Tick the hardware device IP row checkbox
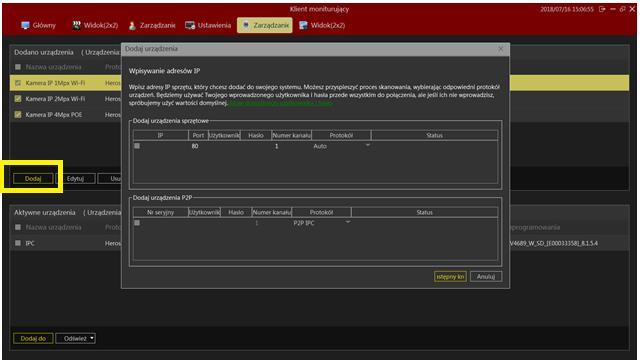The height and width of the screenshot is (363, 640). click(x=137, y=146)
